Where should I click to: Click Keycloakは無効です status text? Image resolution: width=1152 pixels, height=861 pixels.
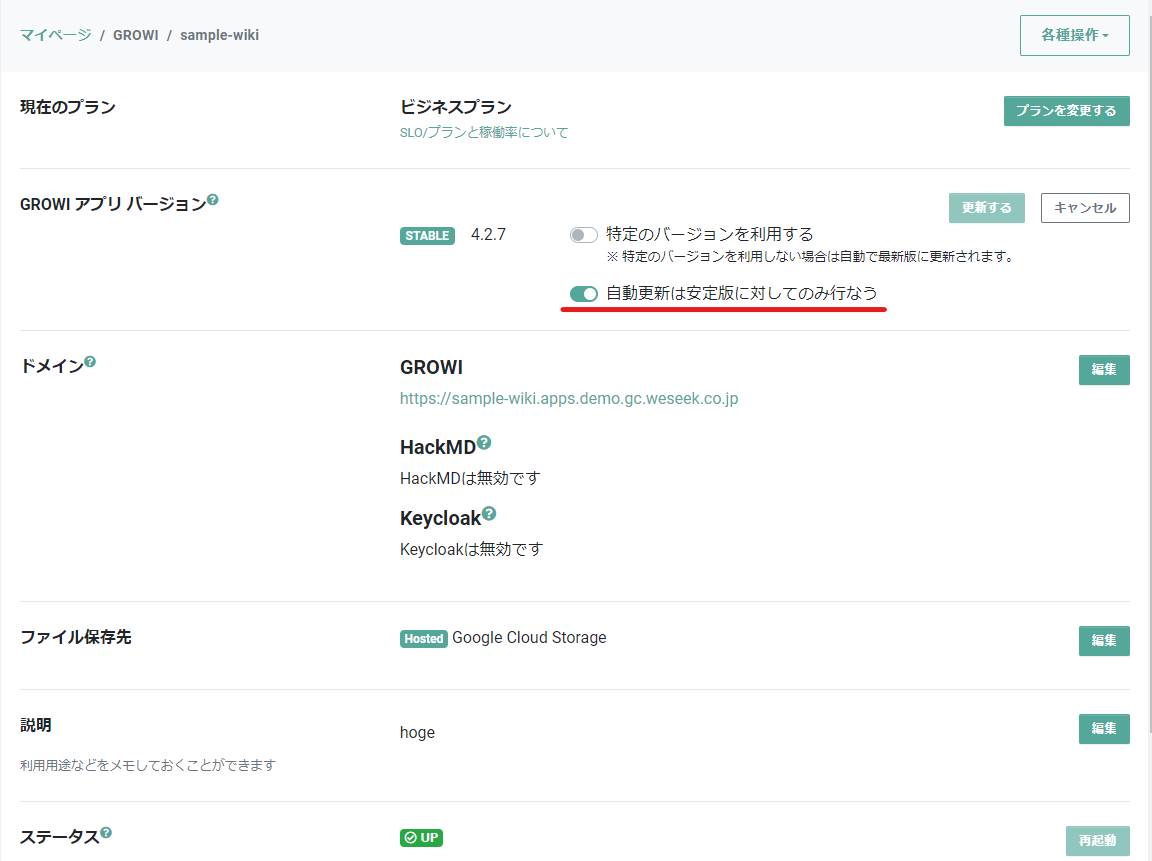click(x=471, y=549)
